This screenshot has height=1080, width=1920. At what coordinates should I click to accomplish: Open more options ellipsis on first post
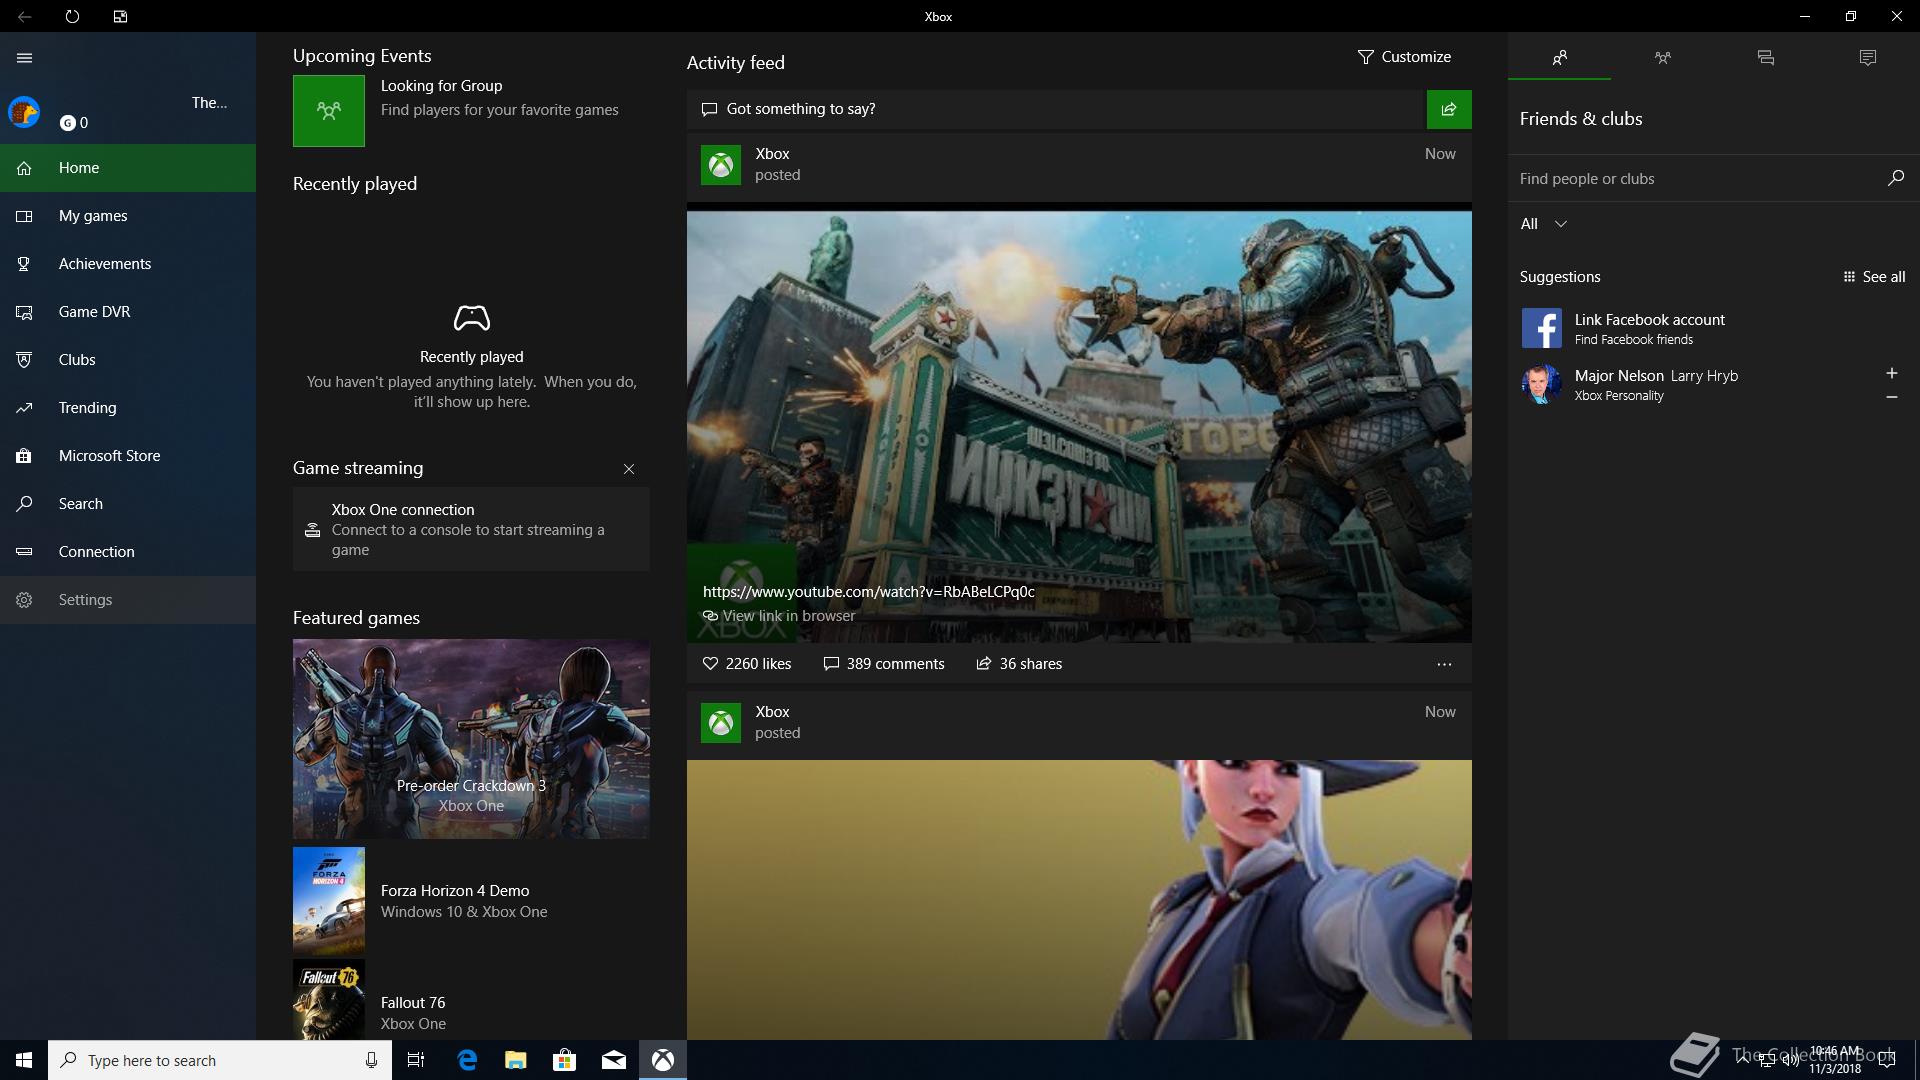click(x=1444, y=664)
